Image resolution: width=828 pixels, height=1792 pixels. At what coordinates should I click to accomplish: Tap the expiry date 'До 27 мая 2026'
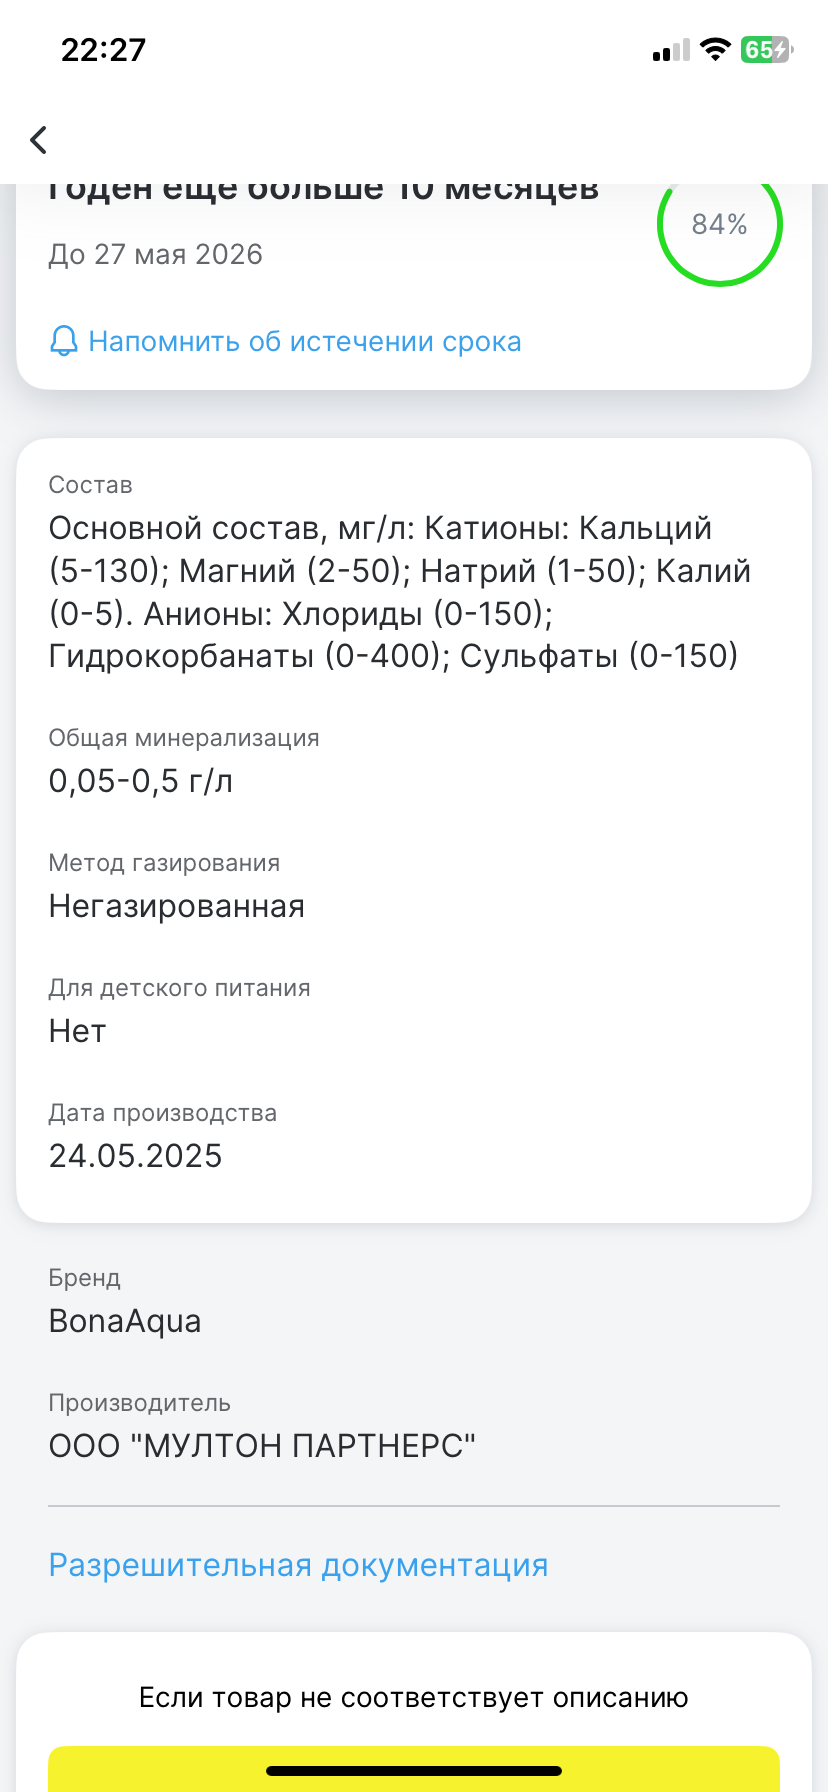tap(156, 254)
